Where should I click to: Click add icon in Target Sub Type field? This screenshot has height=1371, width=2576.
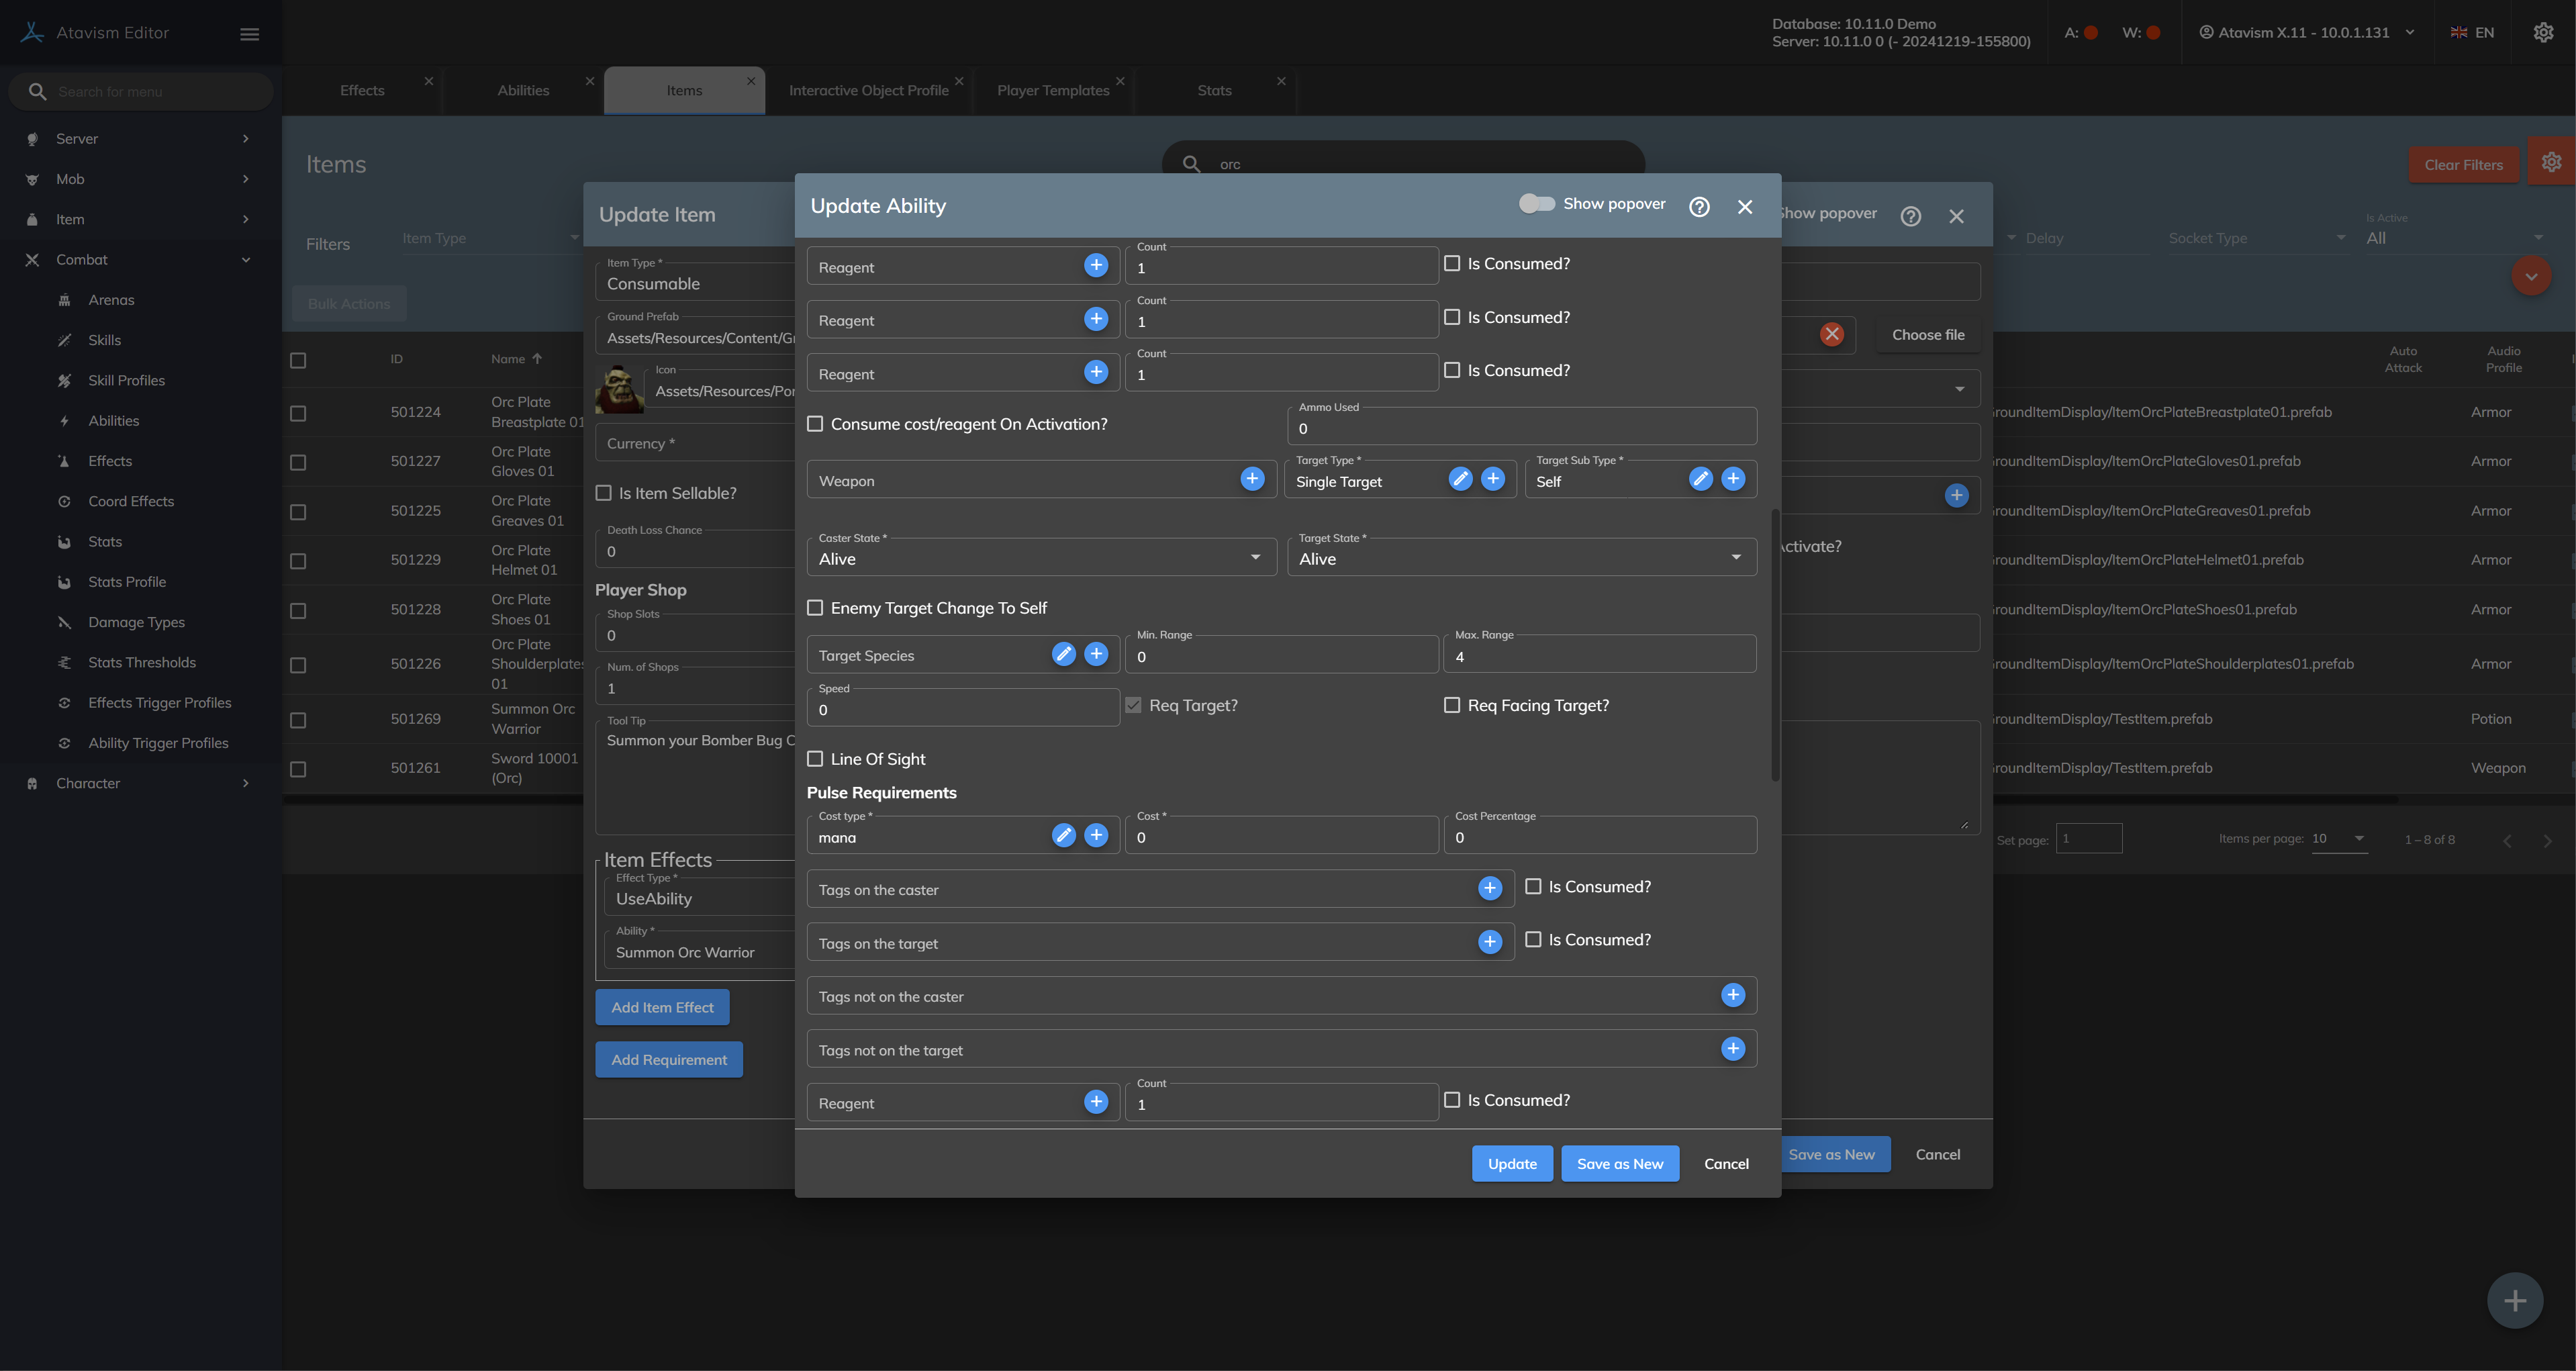[x=1733, y=479]
